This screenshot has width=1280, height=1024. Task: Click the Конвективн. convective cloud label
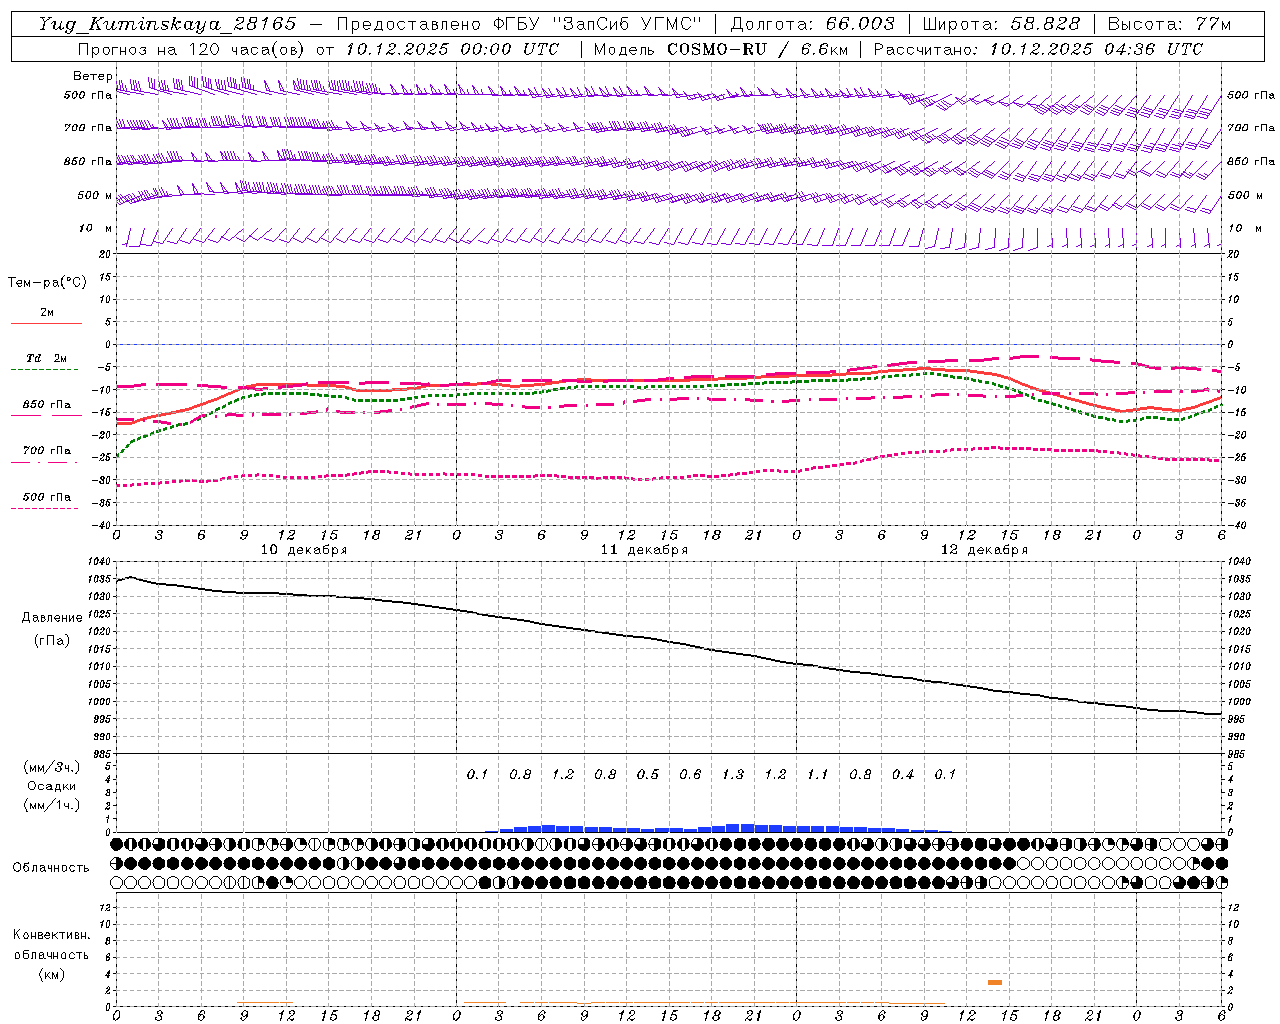[51, 935]
